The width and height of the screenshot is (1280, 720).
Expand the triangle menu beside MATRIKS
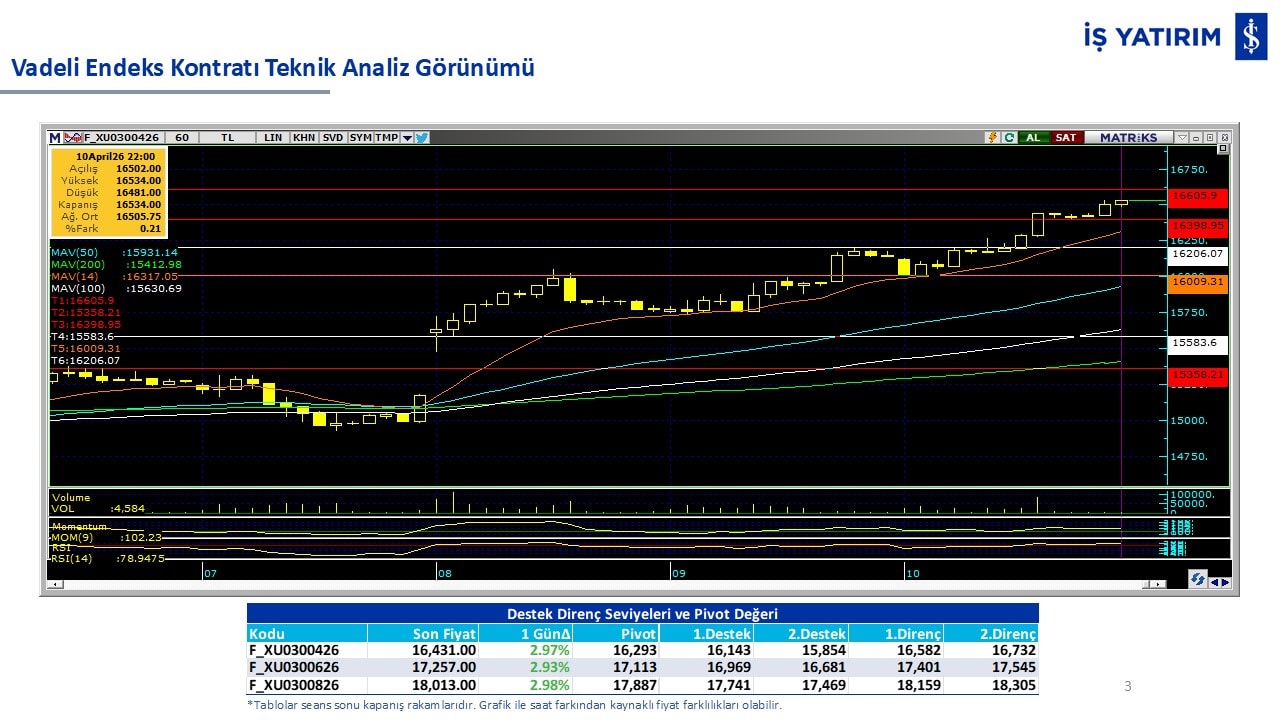(x=1182, y=138)
